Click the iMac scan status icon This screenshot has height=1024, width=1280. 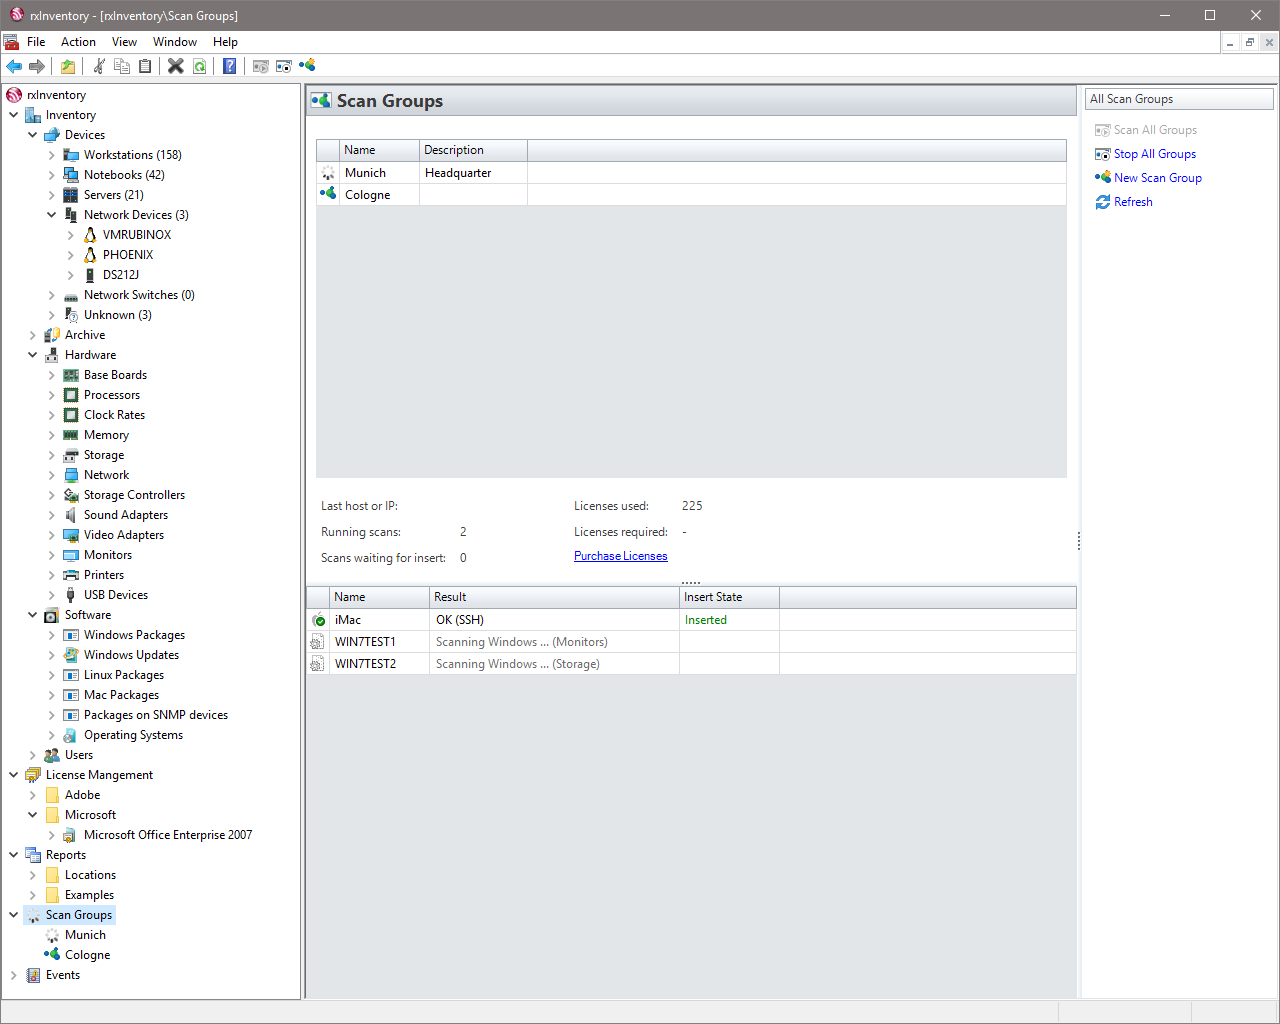318,620
